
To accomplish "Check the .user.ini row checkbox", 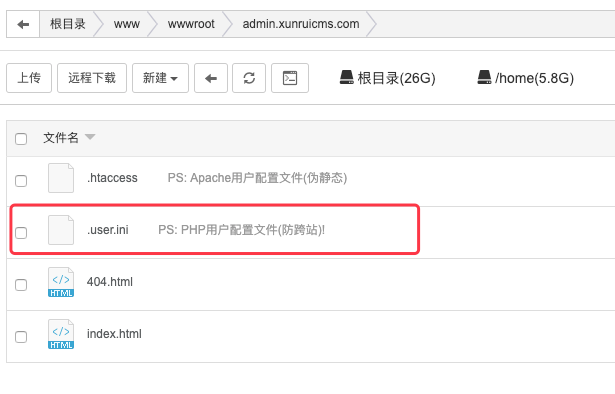I will pos(21,233).
